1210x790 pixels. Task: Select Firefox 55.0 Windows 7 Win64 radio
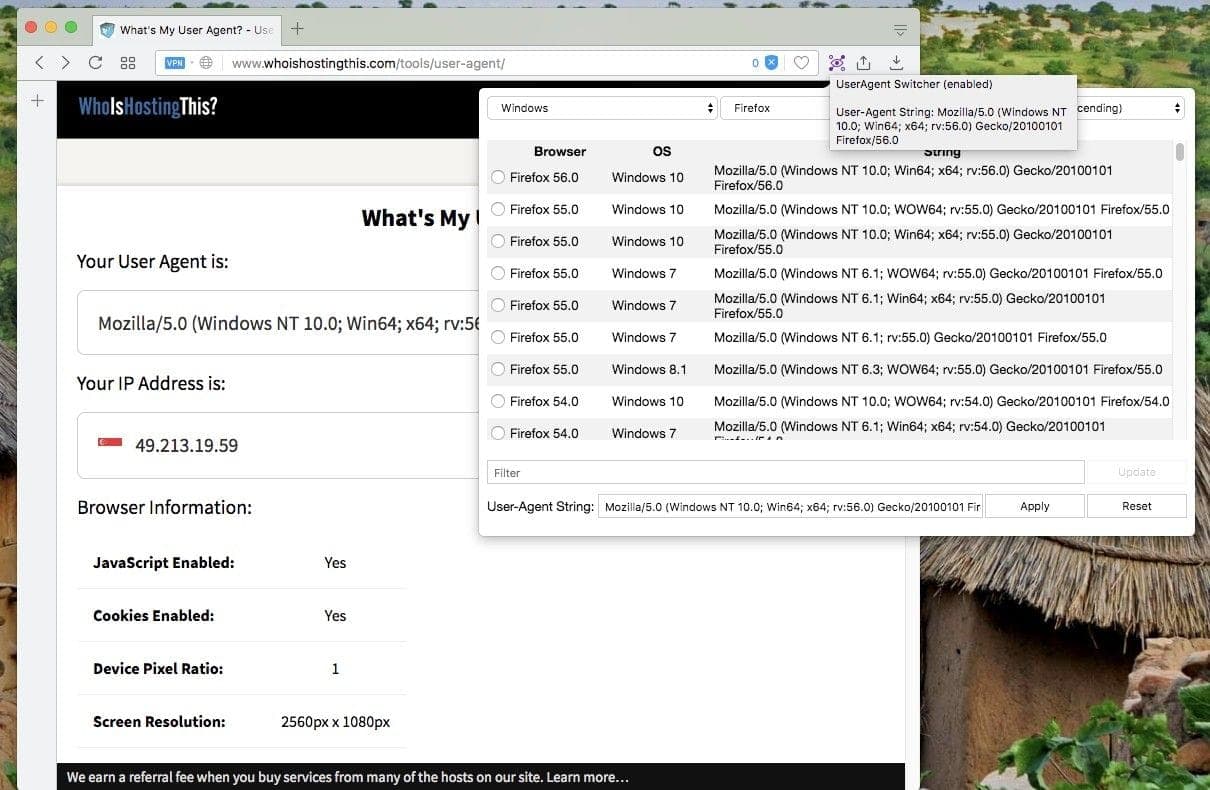(498, 306)
